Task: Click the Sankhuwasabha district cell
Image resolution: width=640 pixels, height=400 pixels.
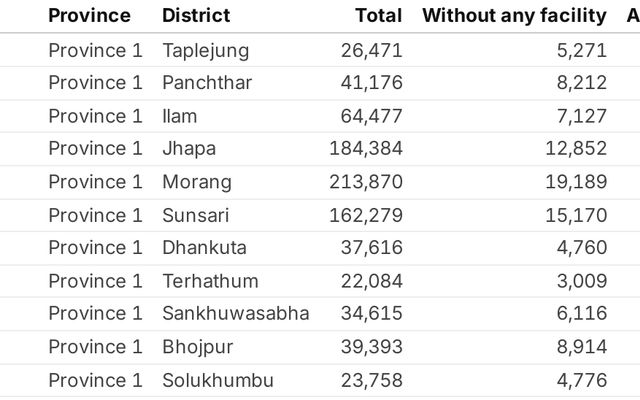Action: [x=235, y=314]
